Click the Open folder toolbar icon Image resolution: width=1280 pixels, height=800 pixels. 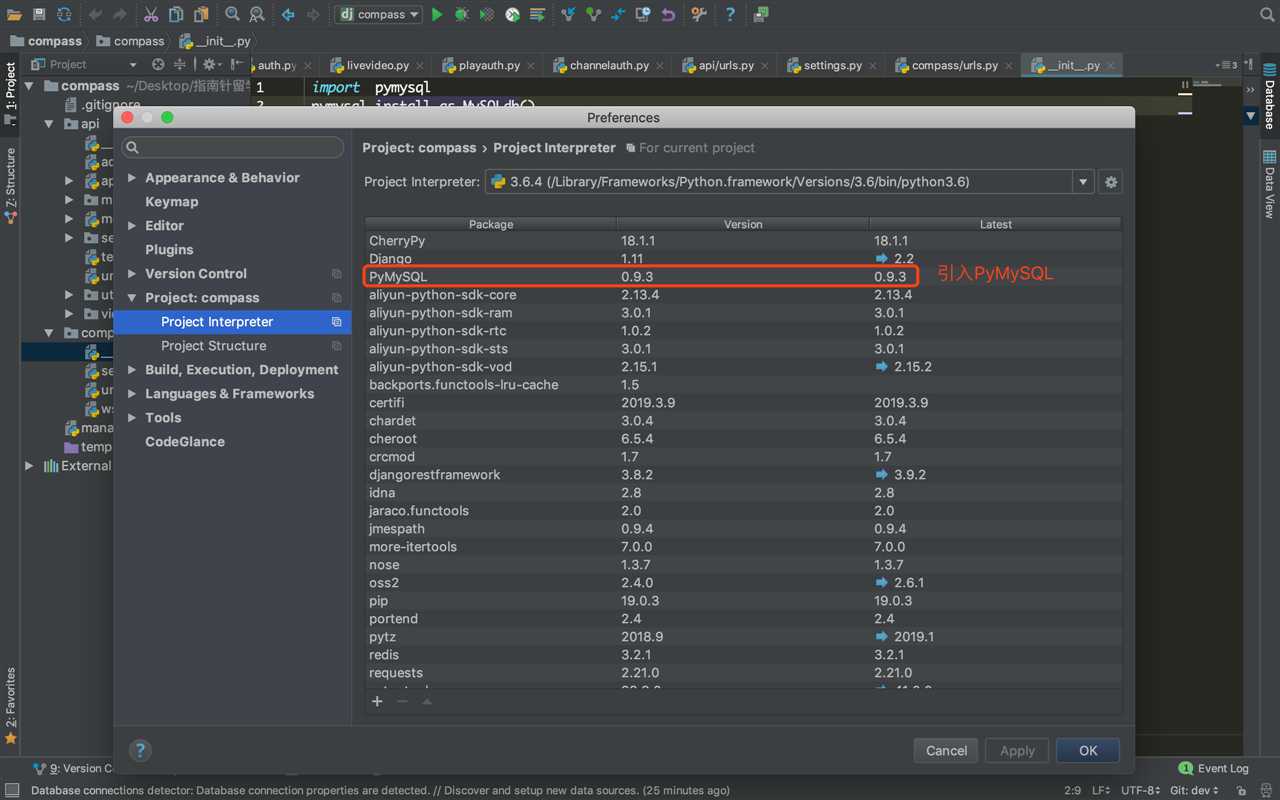(14, 14)
